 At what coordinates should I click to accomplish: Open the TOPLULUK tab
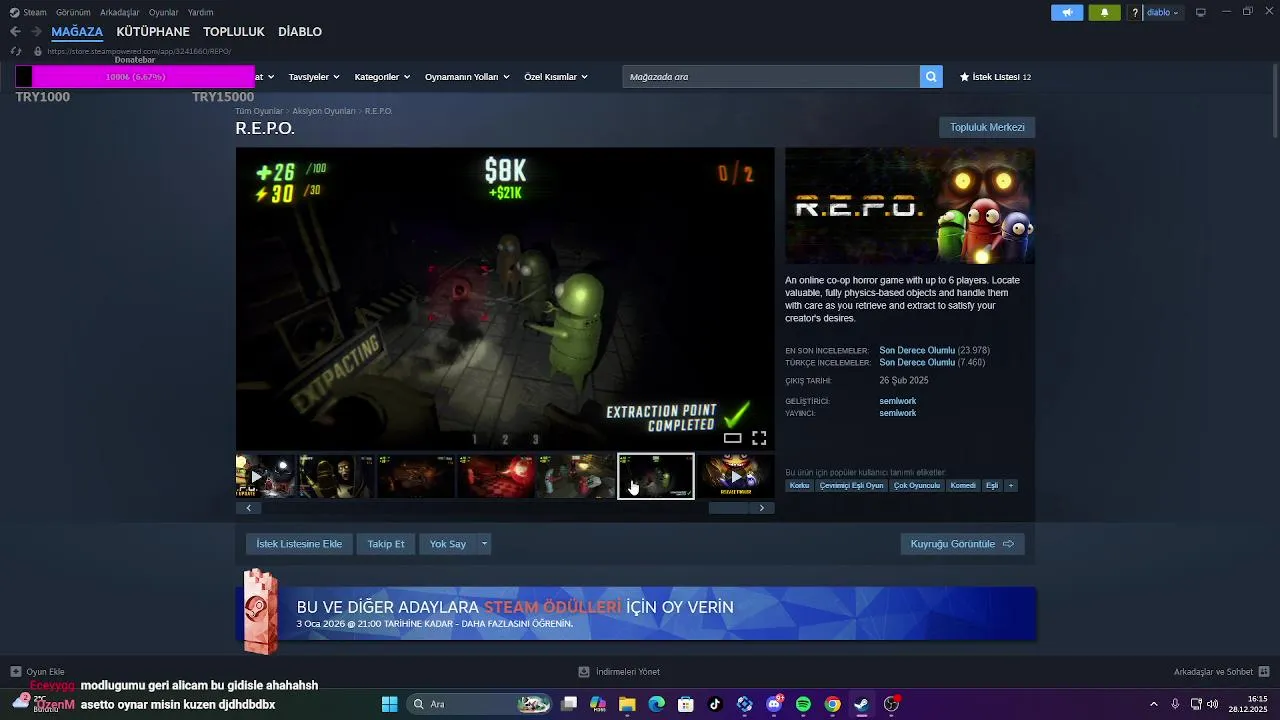pos(234,32)
